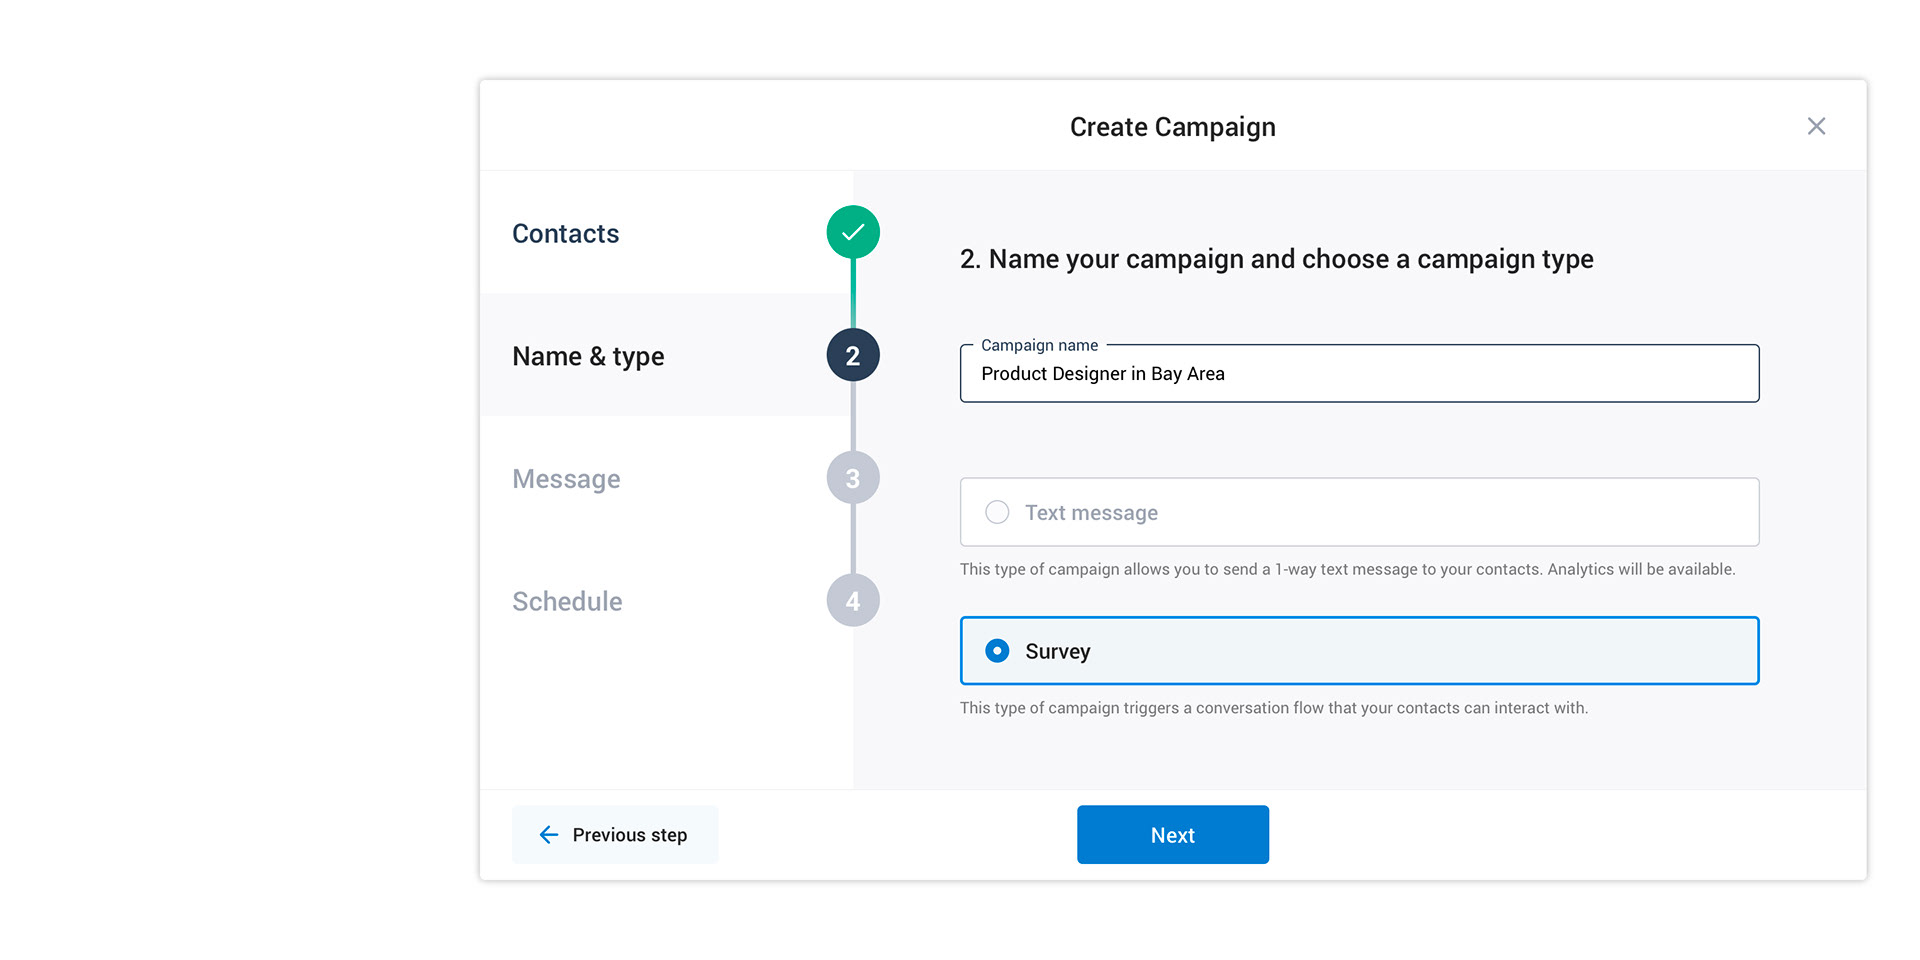Open the Name & type step

[x=588, y=356]
